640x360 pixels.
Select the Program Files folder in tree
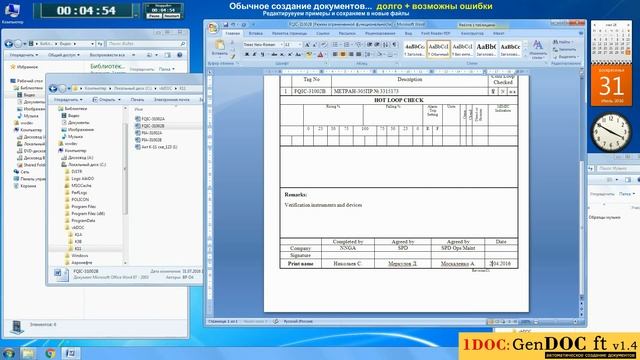point(80,207)
